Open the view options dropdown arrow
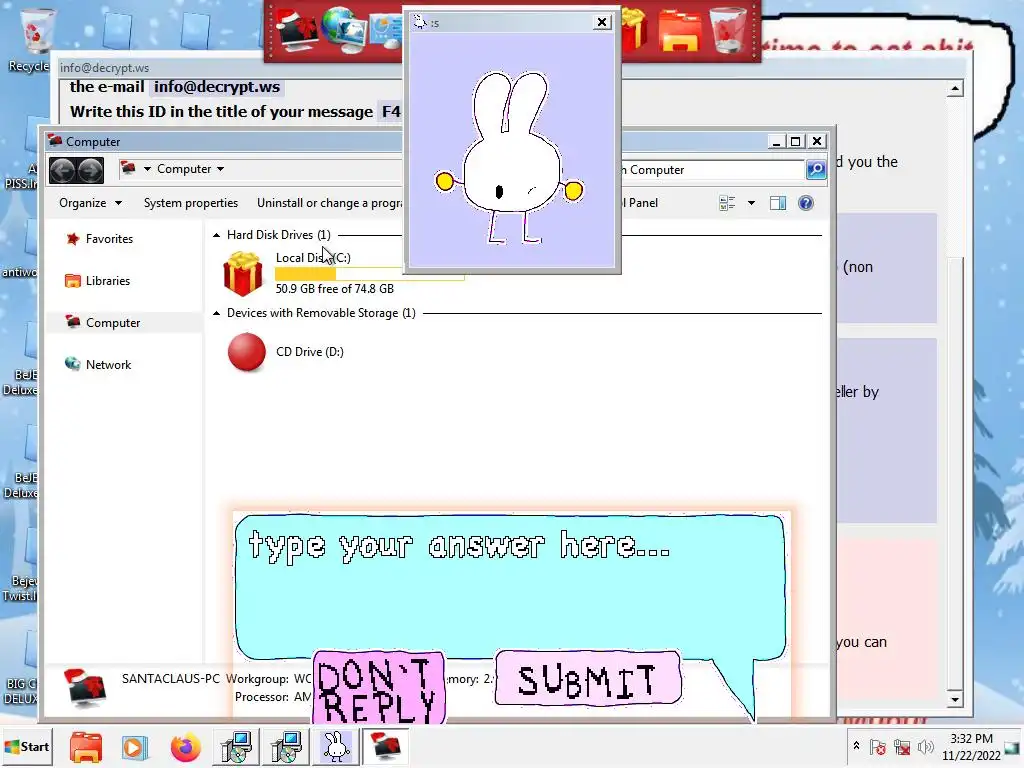1024x768 pixels. pyautogui.click(x=752, y=203)
